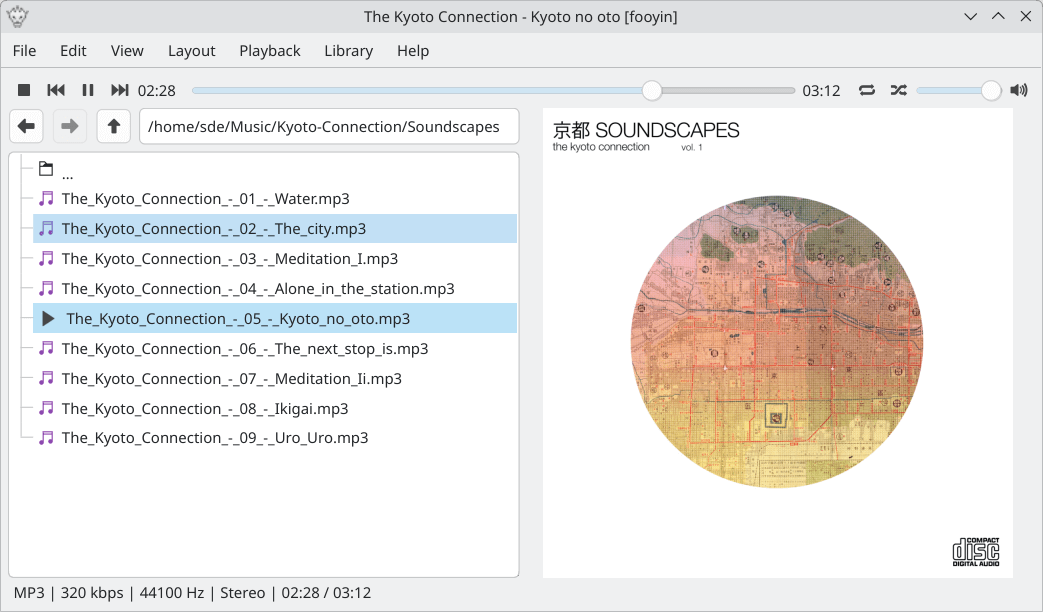Open the Layout menu
Image resolution: width=1043 pixels, height=612 pixels.
[x=191, y=51]
